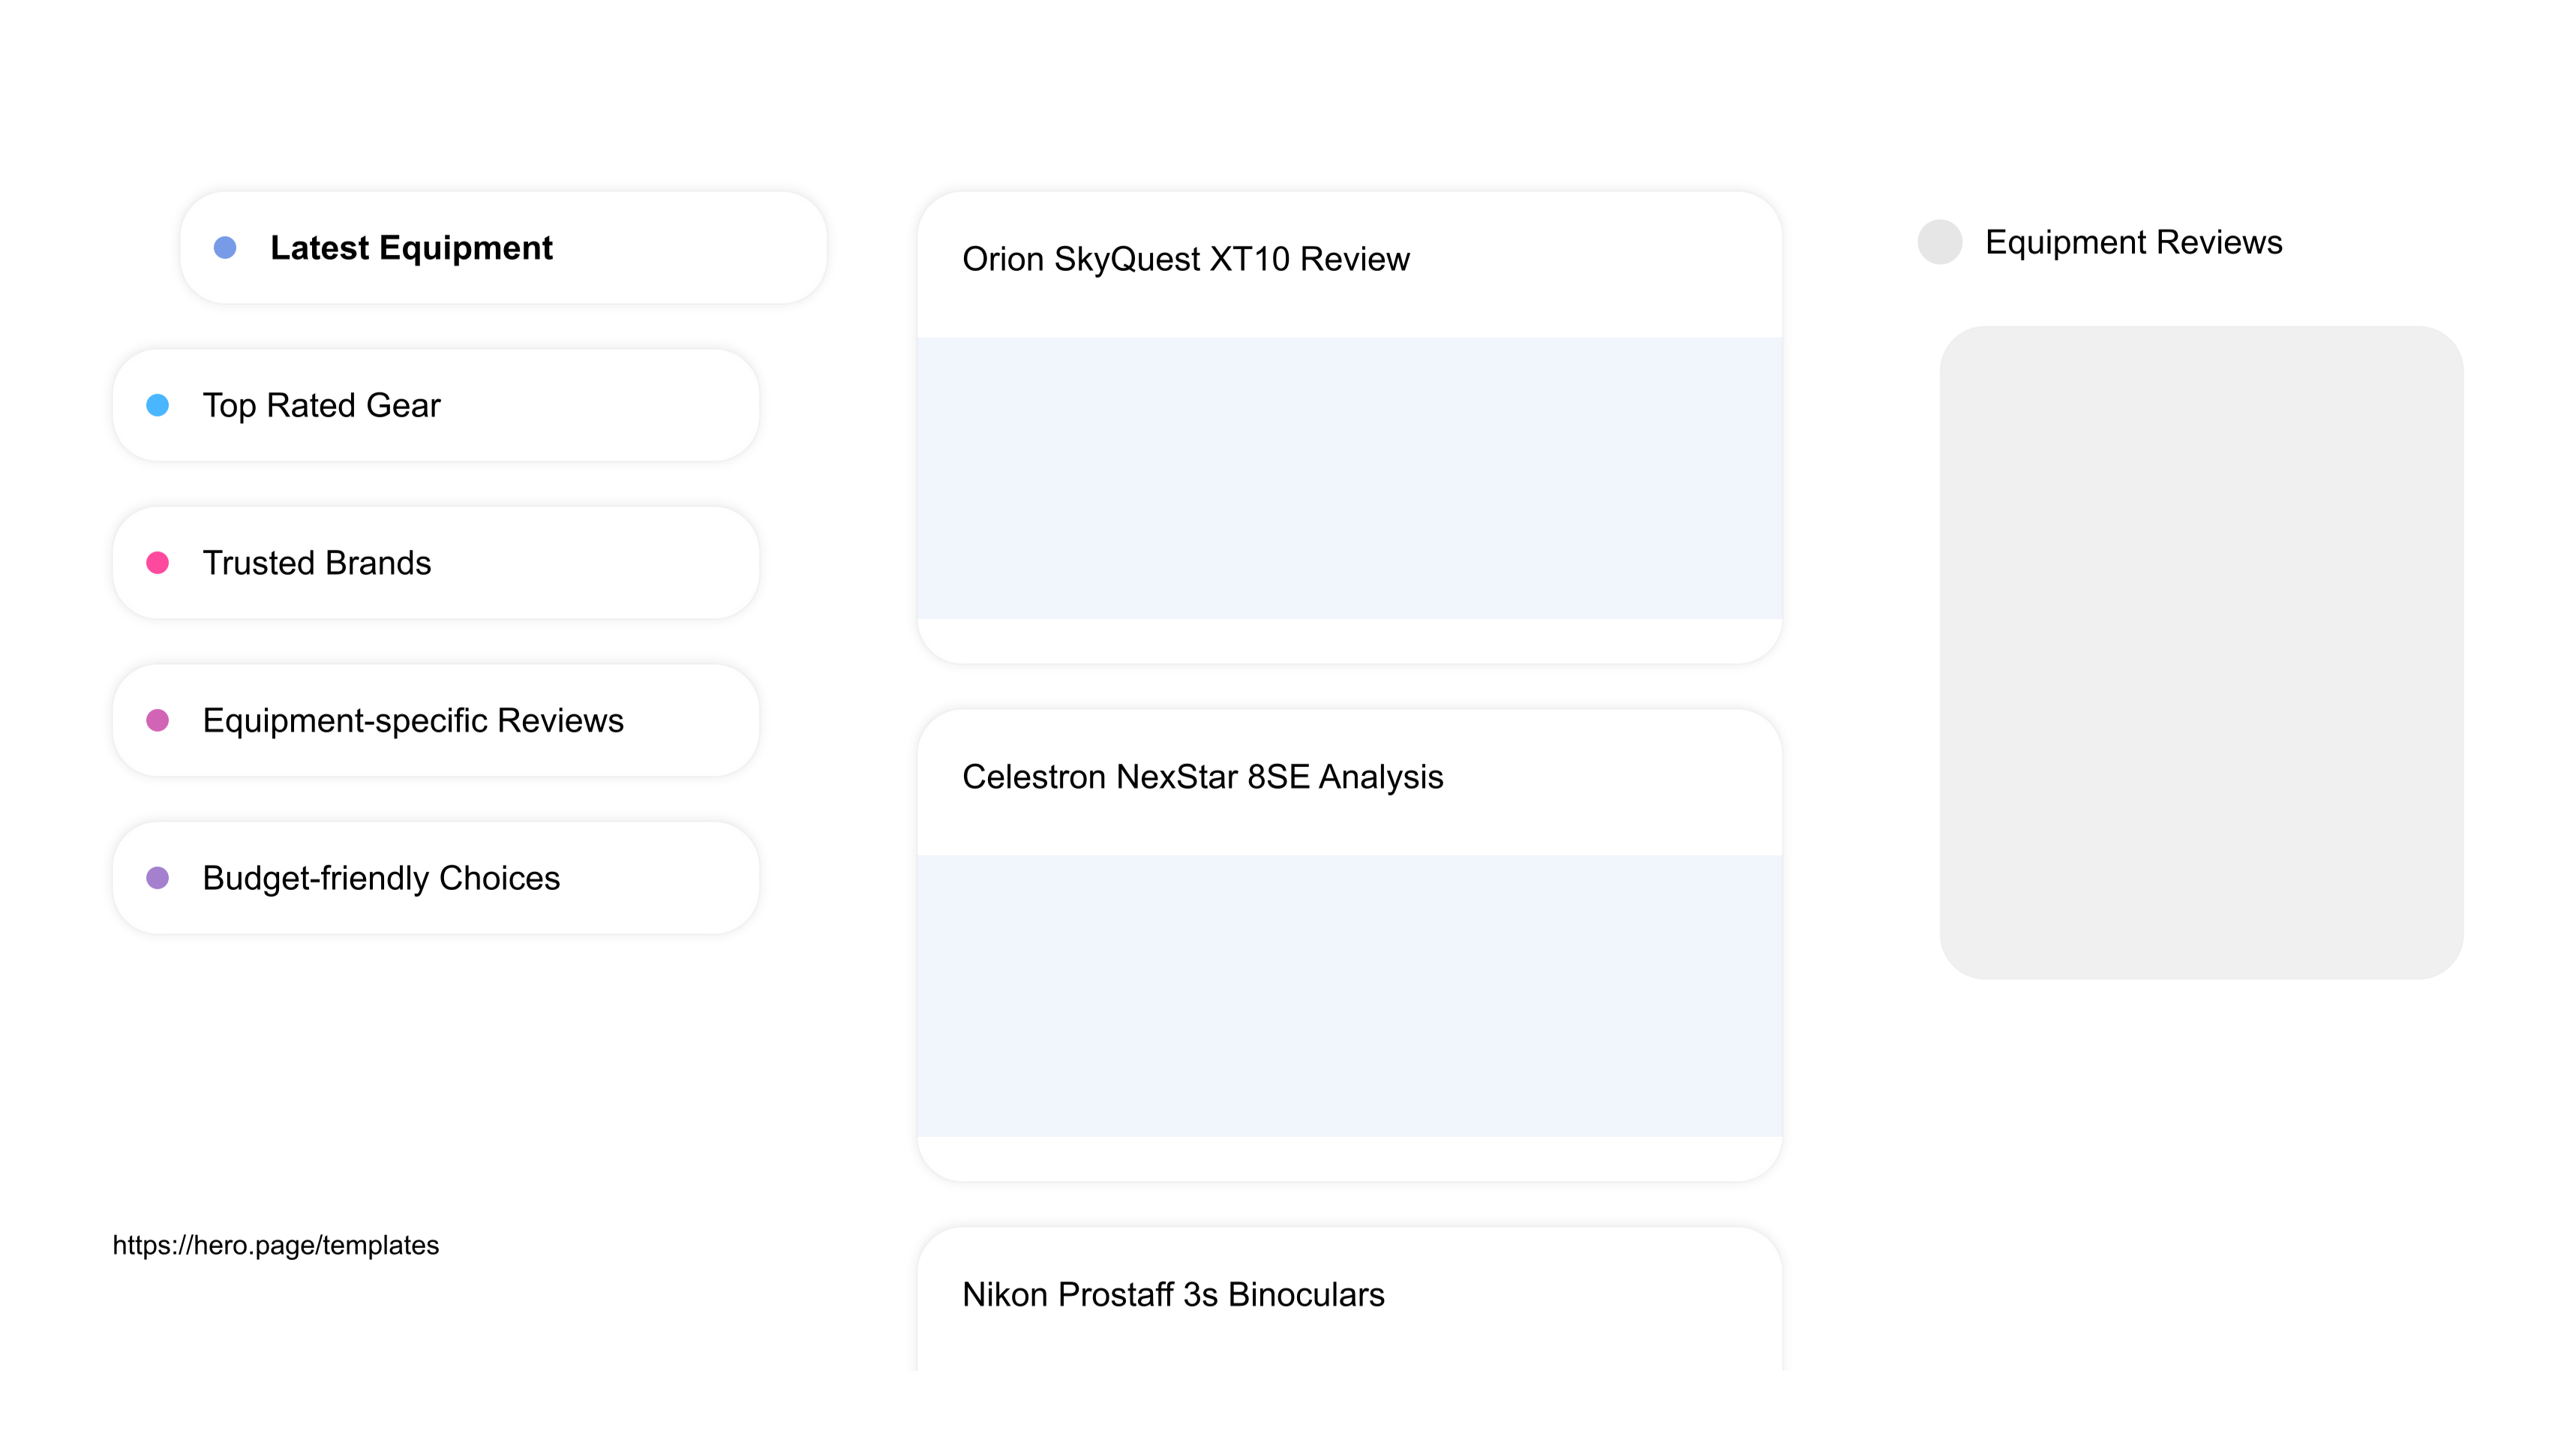Image resolution: width=2576 pixels, height=1449 pixels.
Task: Click the purple dot beside Budget-friendly Choices
Action: 158,878
